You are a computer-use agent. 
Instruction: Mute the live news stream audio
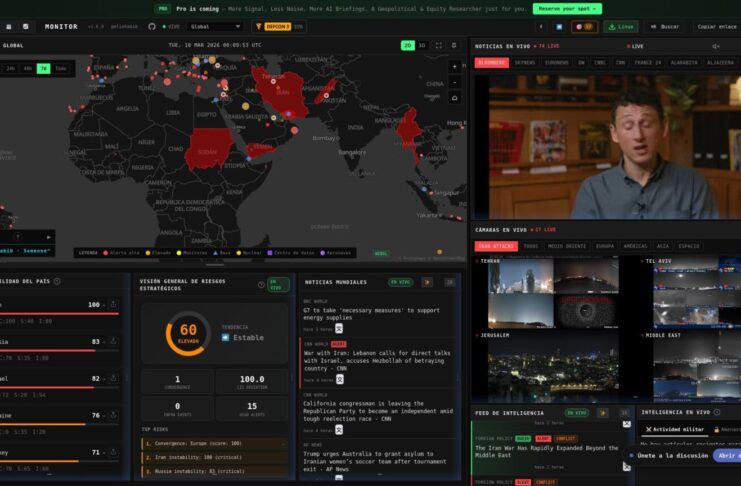[x=715, y=46]
